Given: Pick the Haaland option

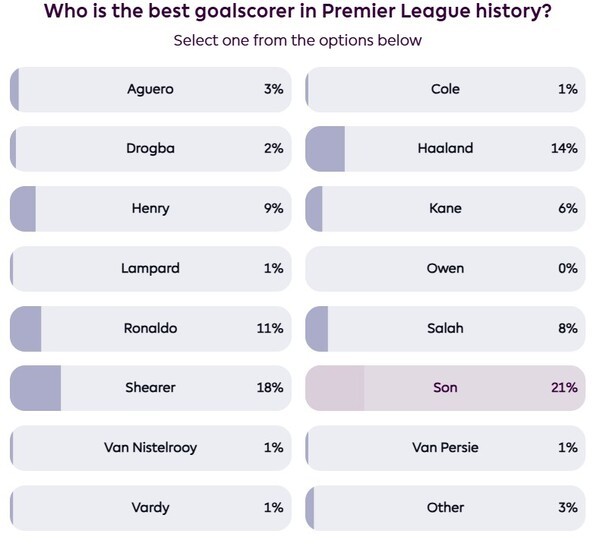Looking at the screenshot, I should tap(445, 148).
